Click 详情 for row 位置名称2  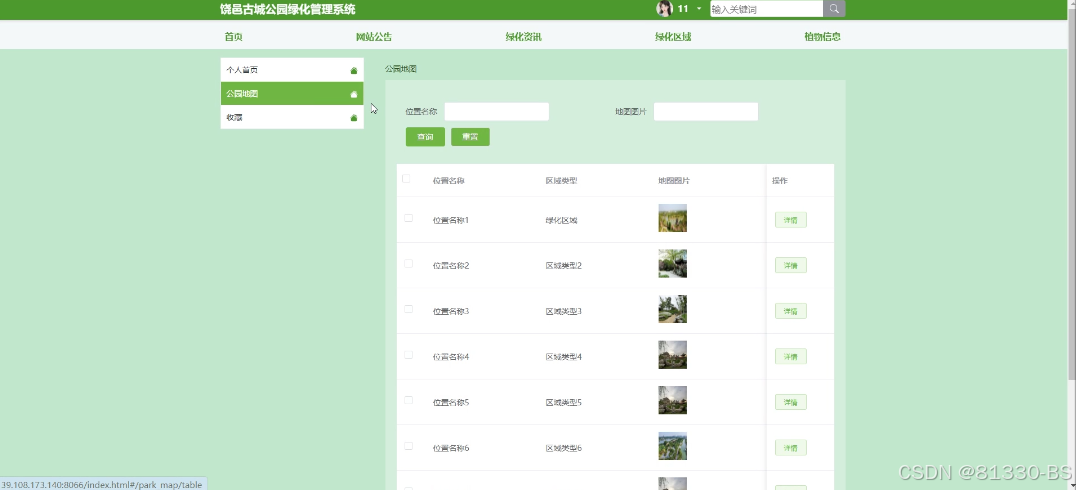click(791, 266)
